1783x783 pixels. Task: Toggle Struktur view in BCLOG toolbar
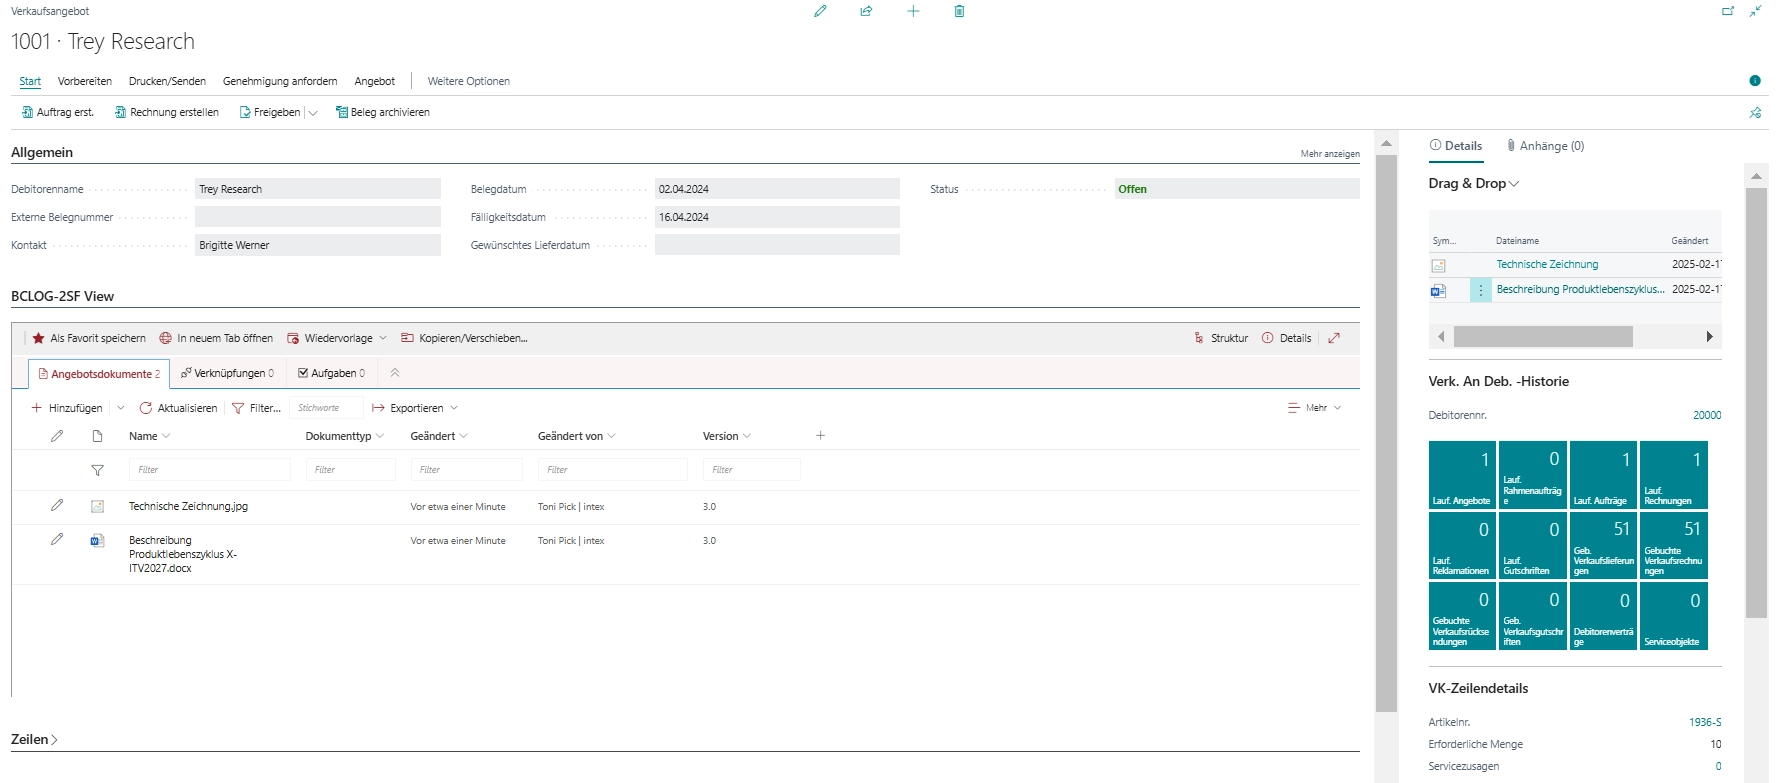pos(1221,338)
